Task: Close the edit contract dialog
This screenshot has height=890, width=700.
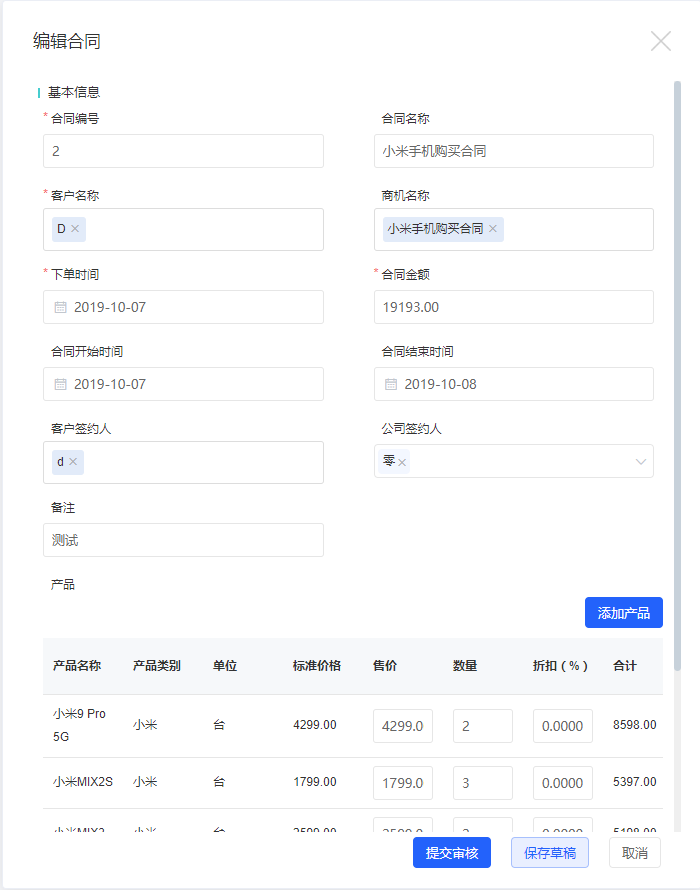Action: coord(661,41)
